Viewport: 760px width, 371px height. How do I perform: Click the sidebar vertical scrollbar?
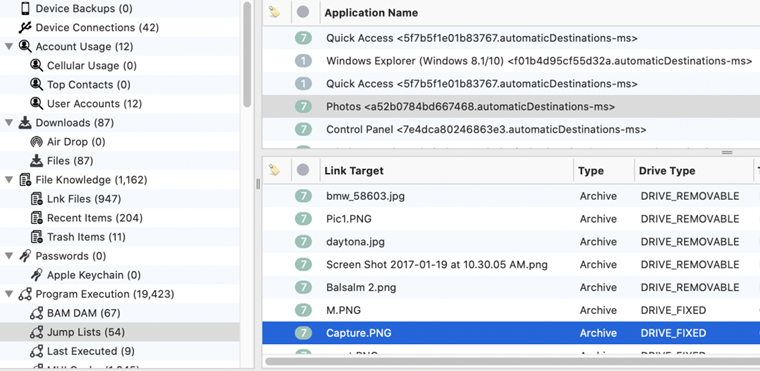pyautogui.click(x=247, y=53)
